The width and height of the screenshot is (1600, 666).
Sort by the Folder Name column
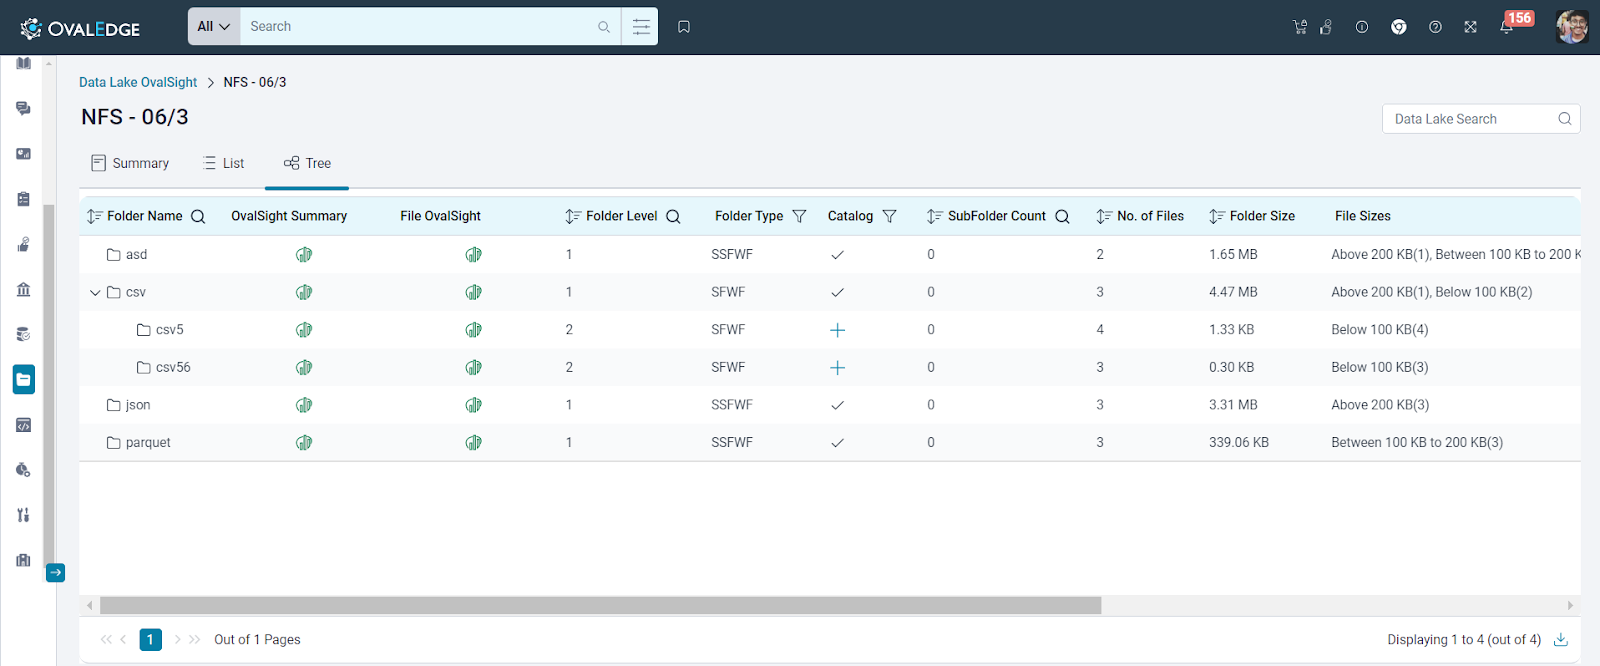tap(95, 216)
